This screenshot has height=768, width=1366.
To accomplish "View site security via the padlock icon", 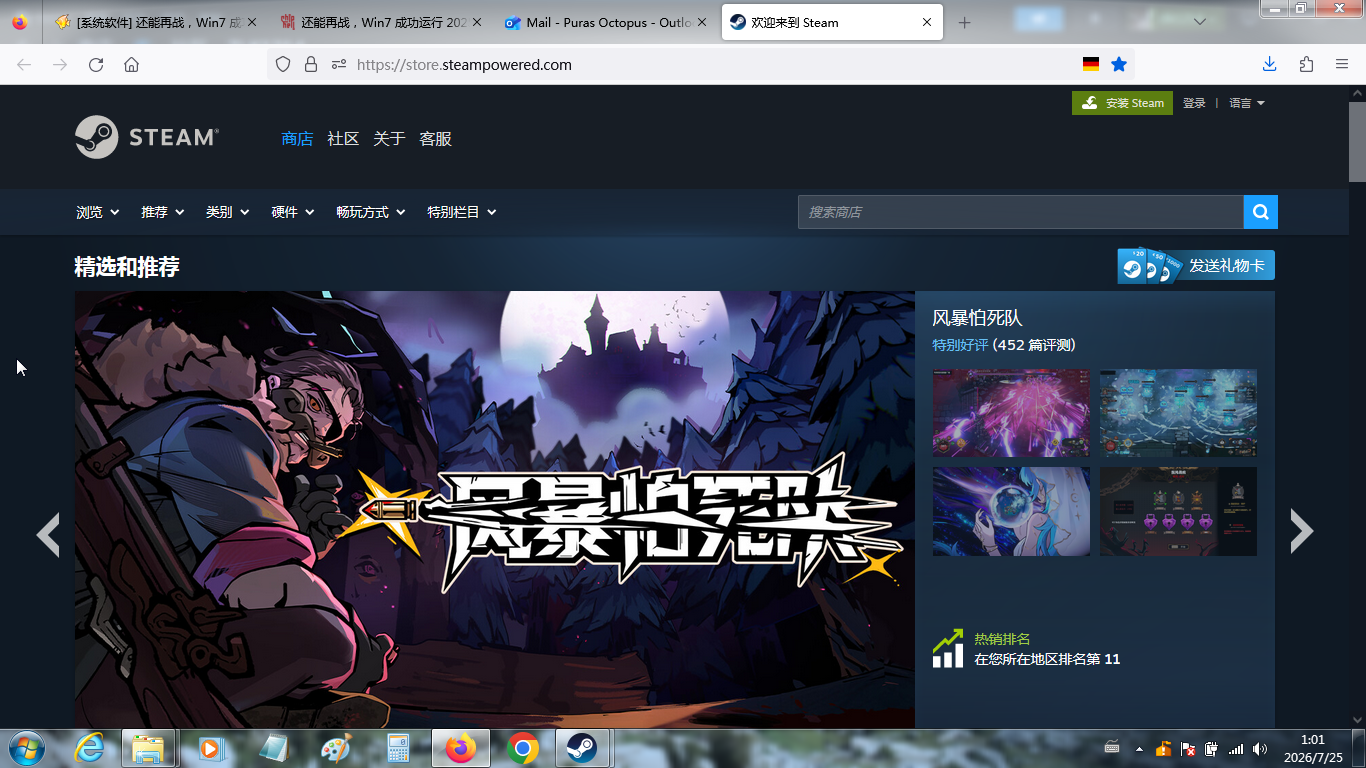I will (311, 64).
